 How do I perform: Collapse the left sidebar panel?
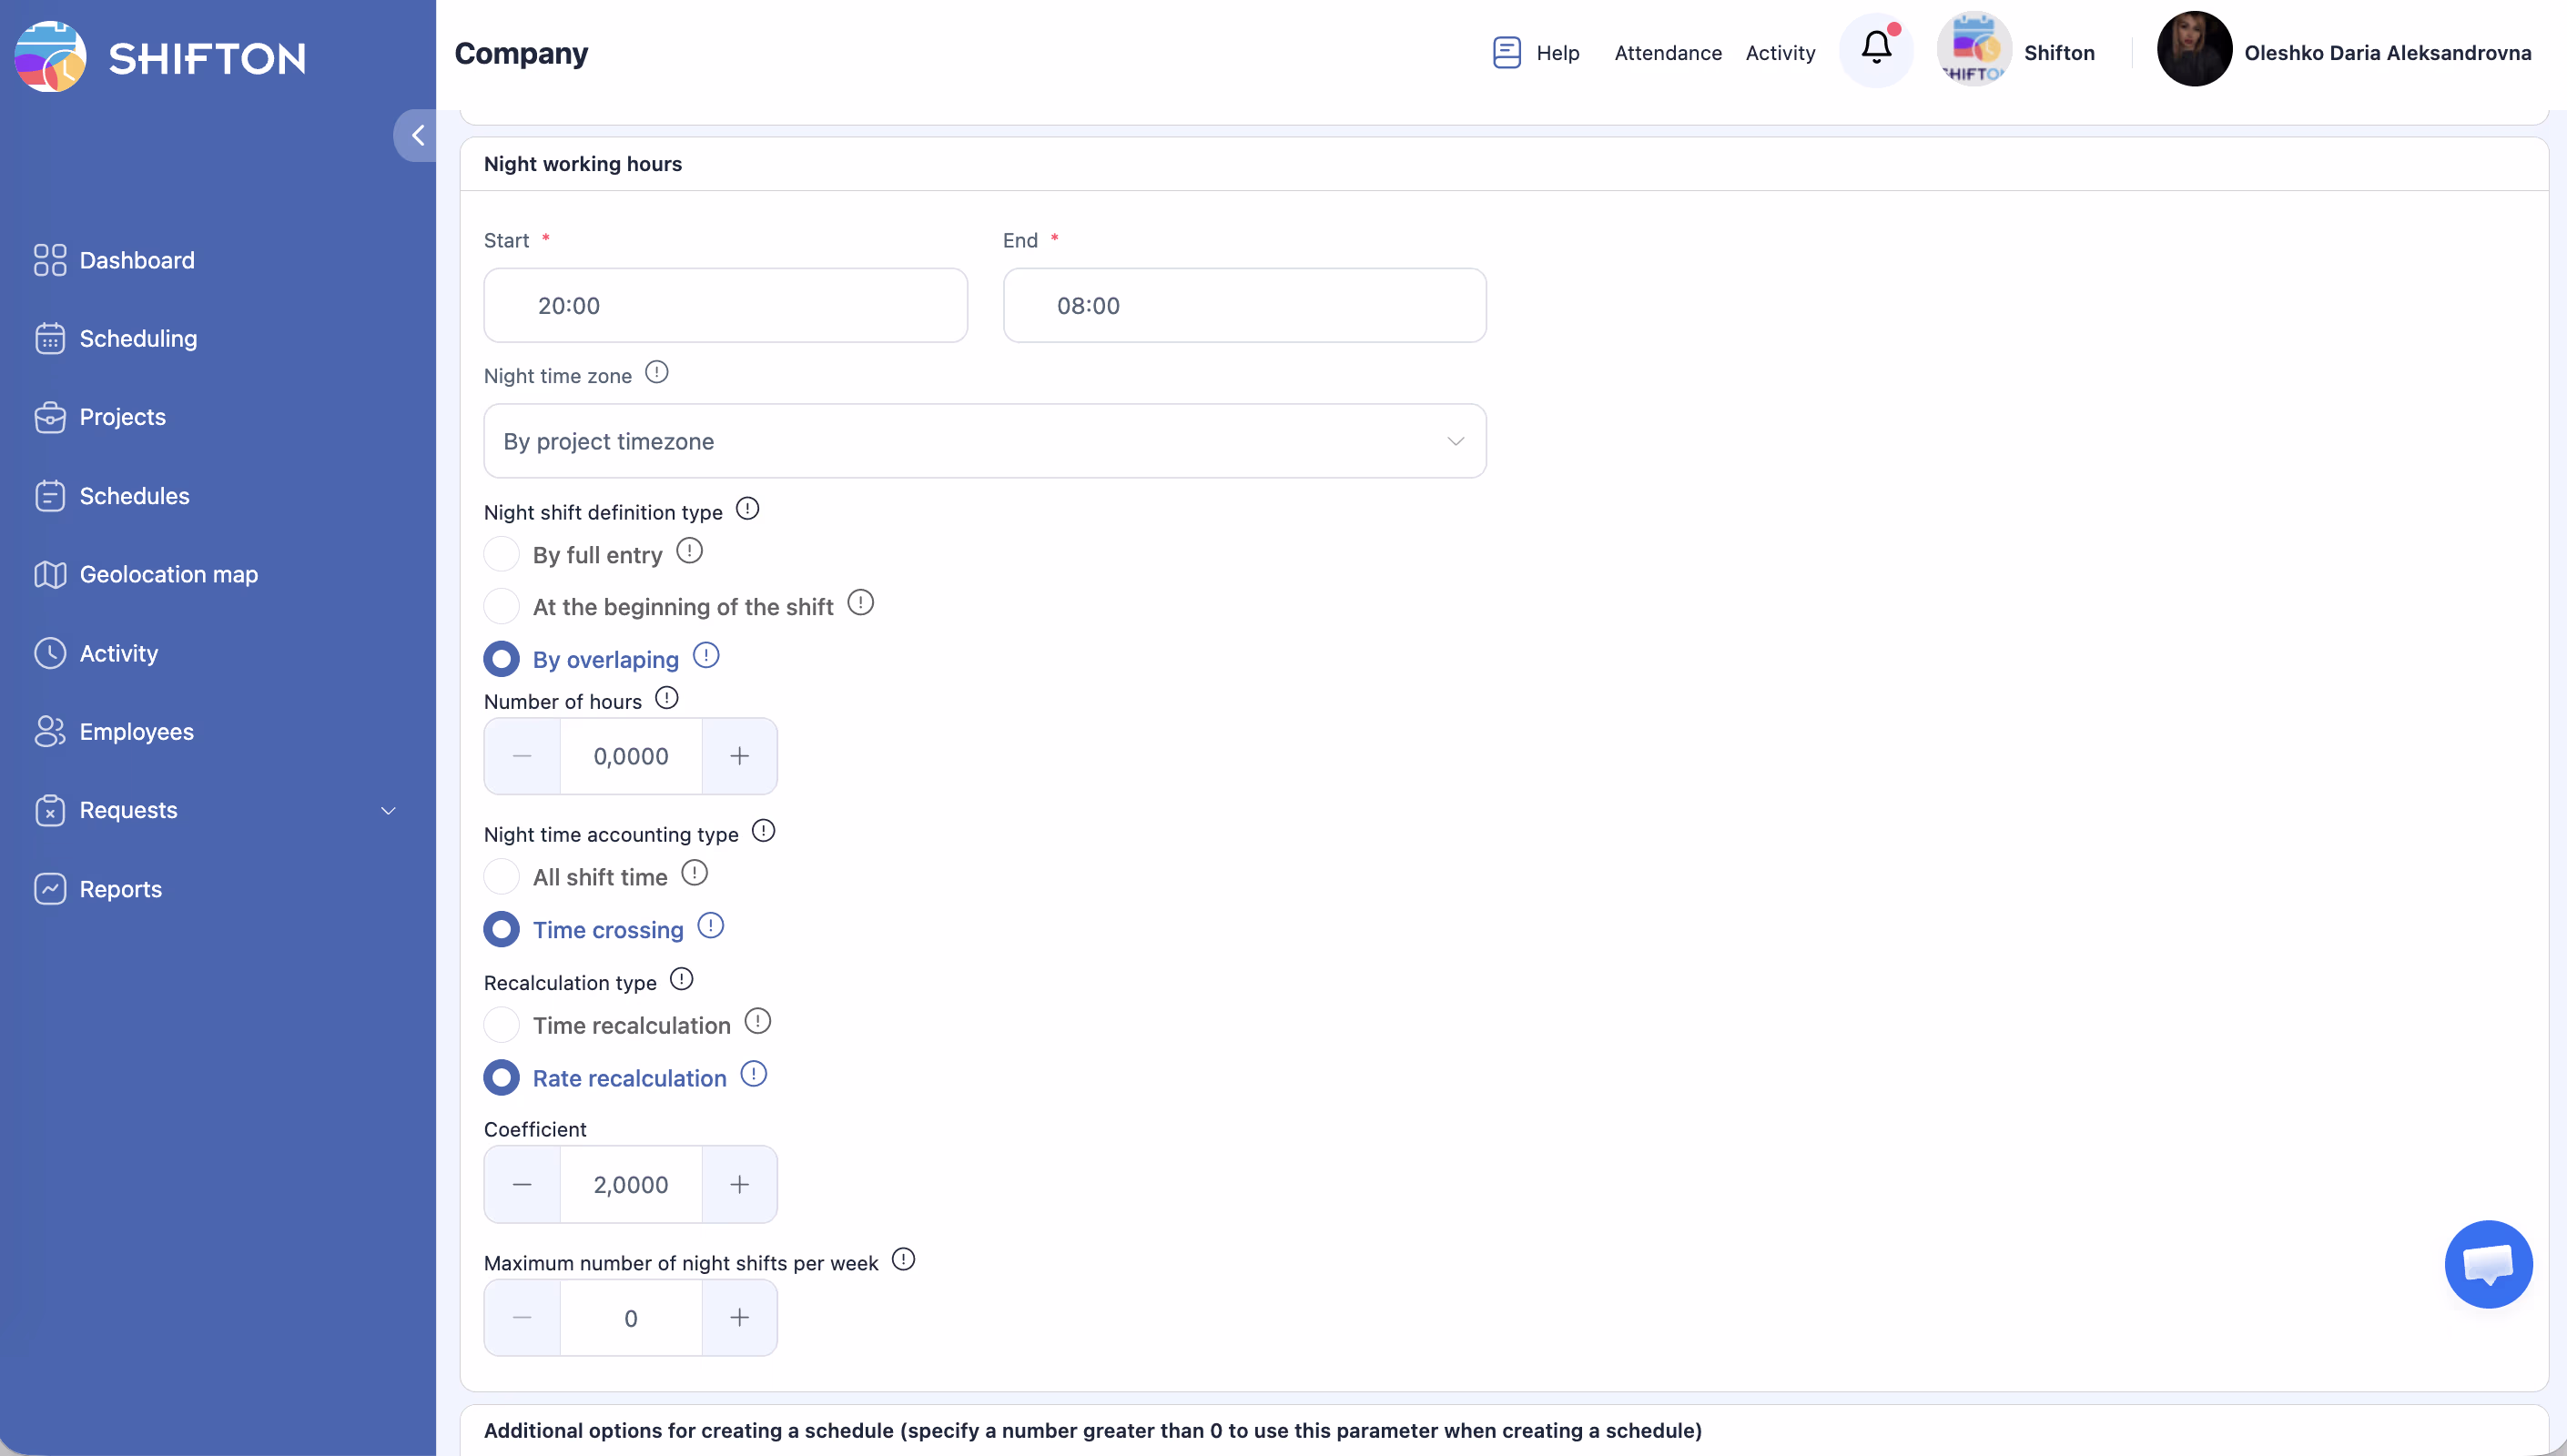point(417,135)
